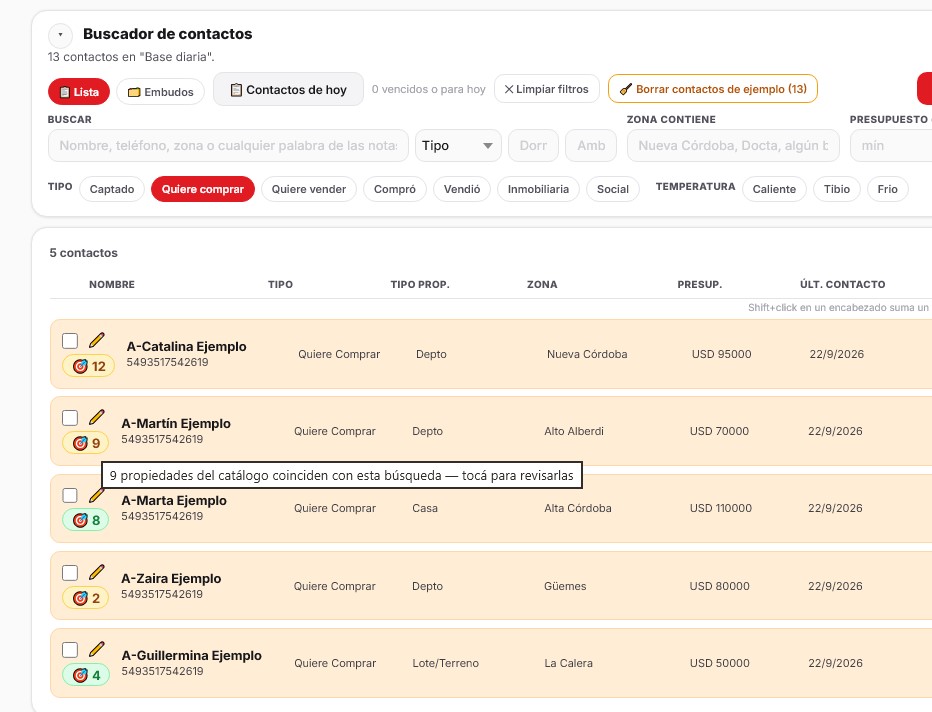This screenshot has height=712, width=932.
Task: Edit A-Marta Ejemplo with pencil icon
Action: pos(96,495)
